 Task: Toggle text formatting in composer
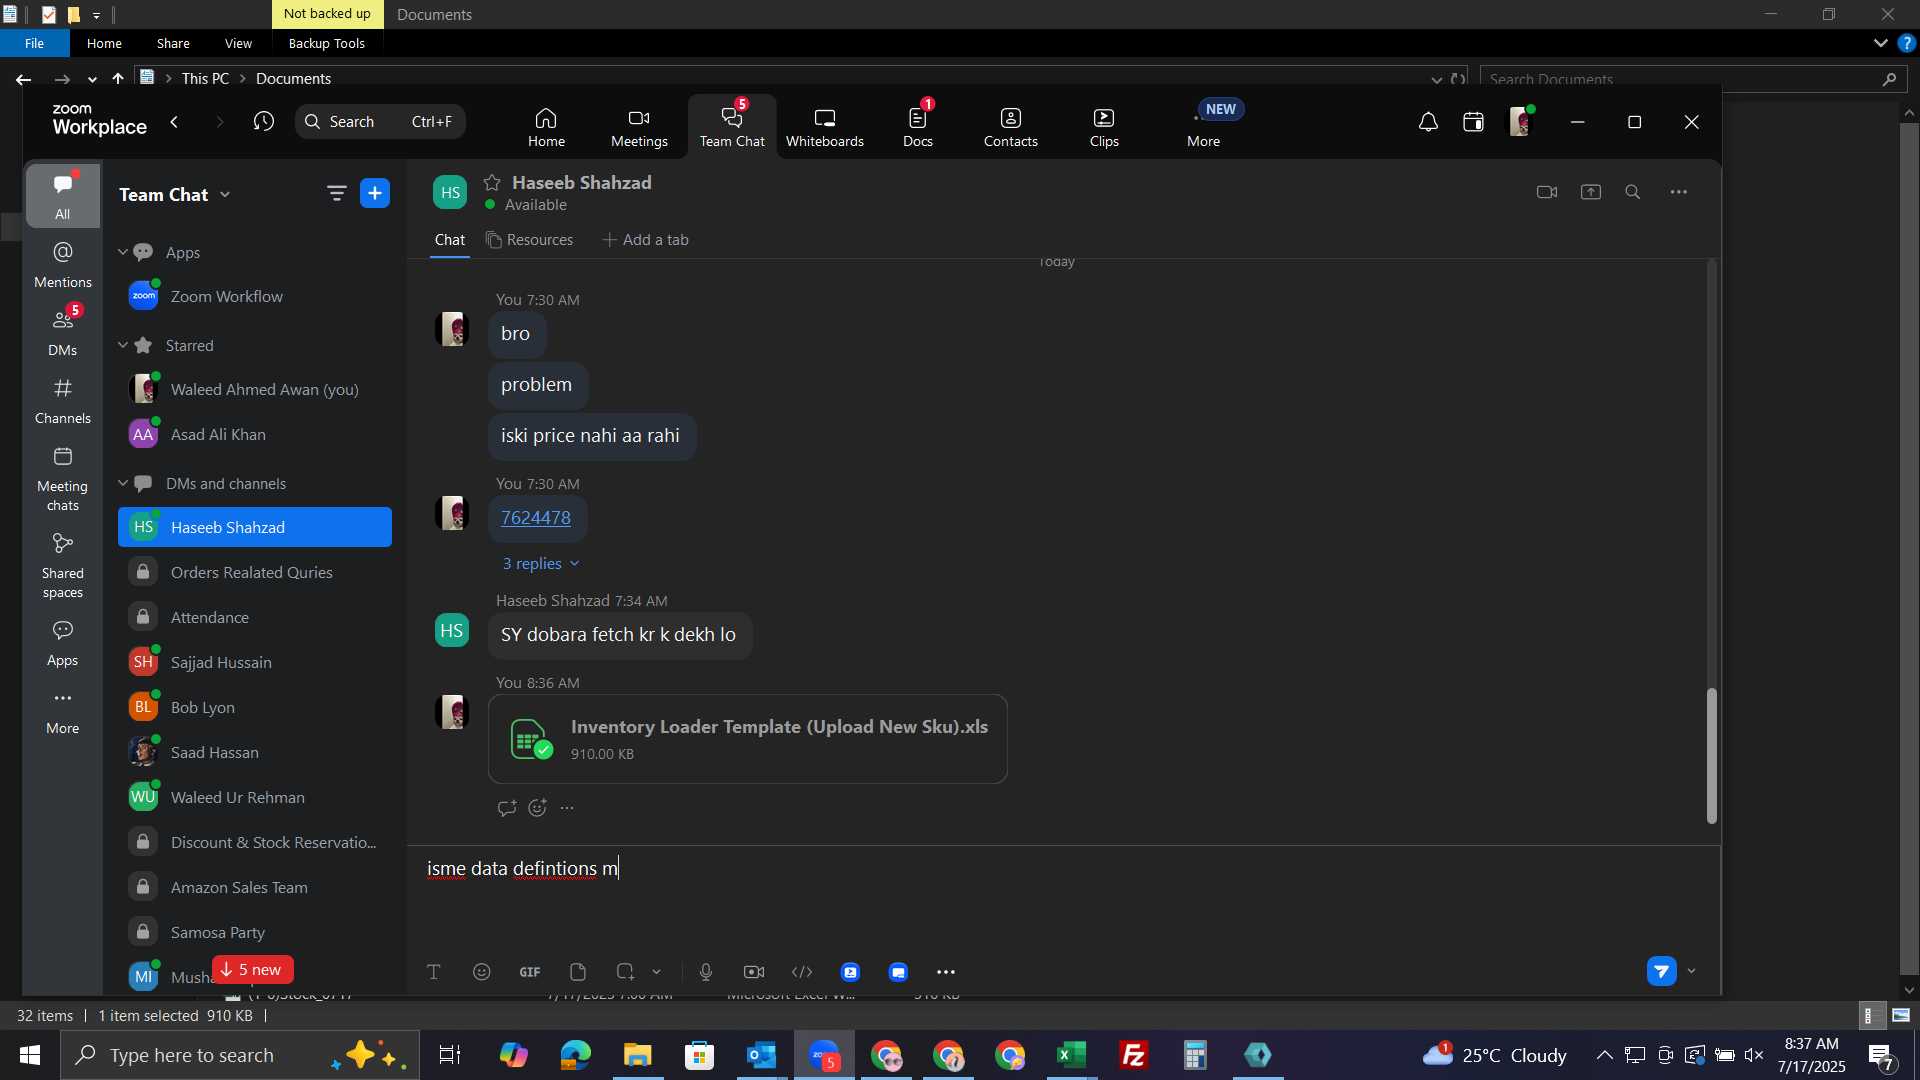434,972
